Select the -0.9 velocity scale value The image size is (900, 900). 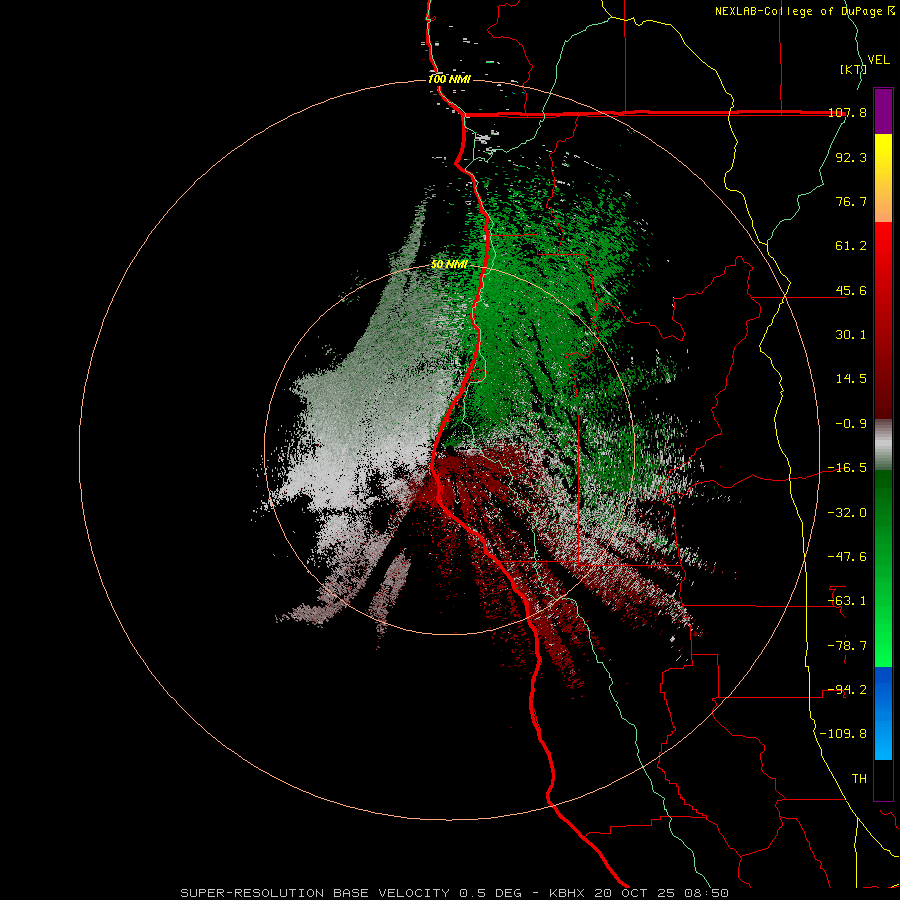click(851, 424)
